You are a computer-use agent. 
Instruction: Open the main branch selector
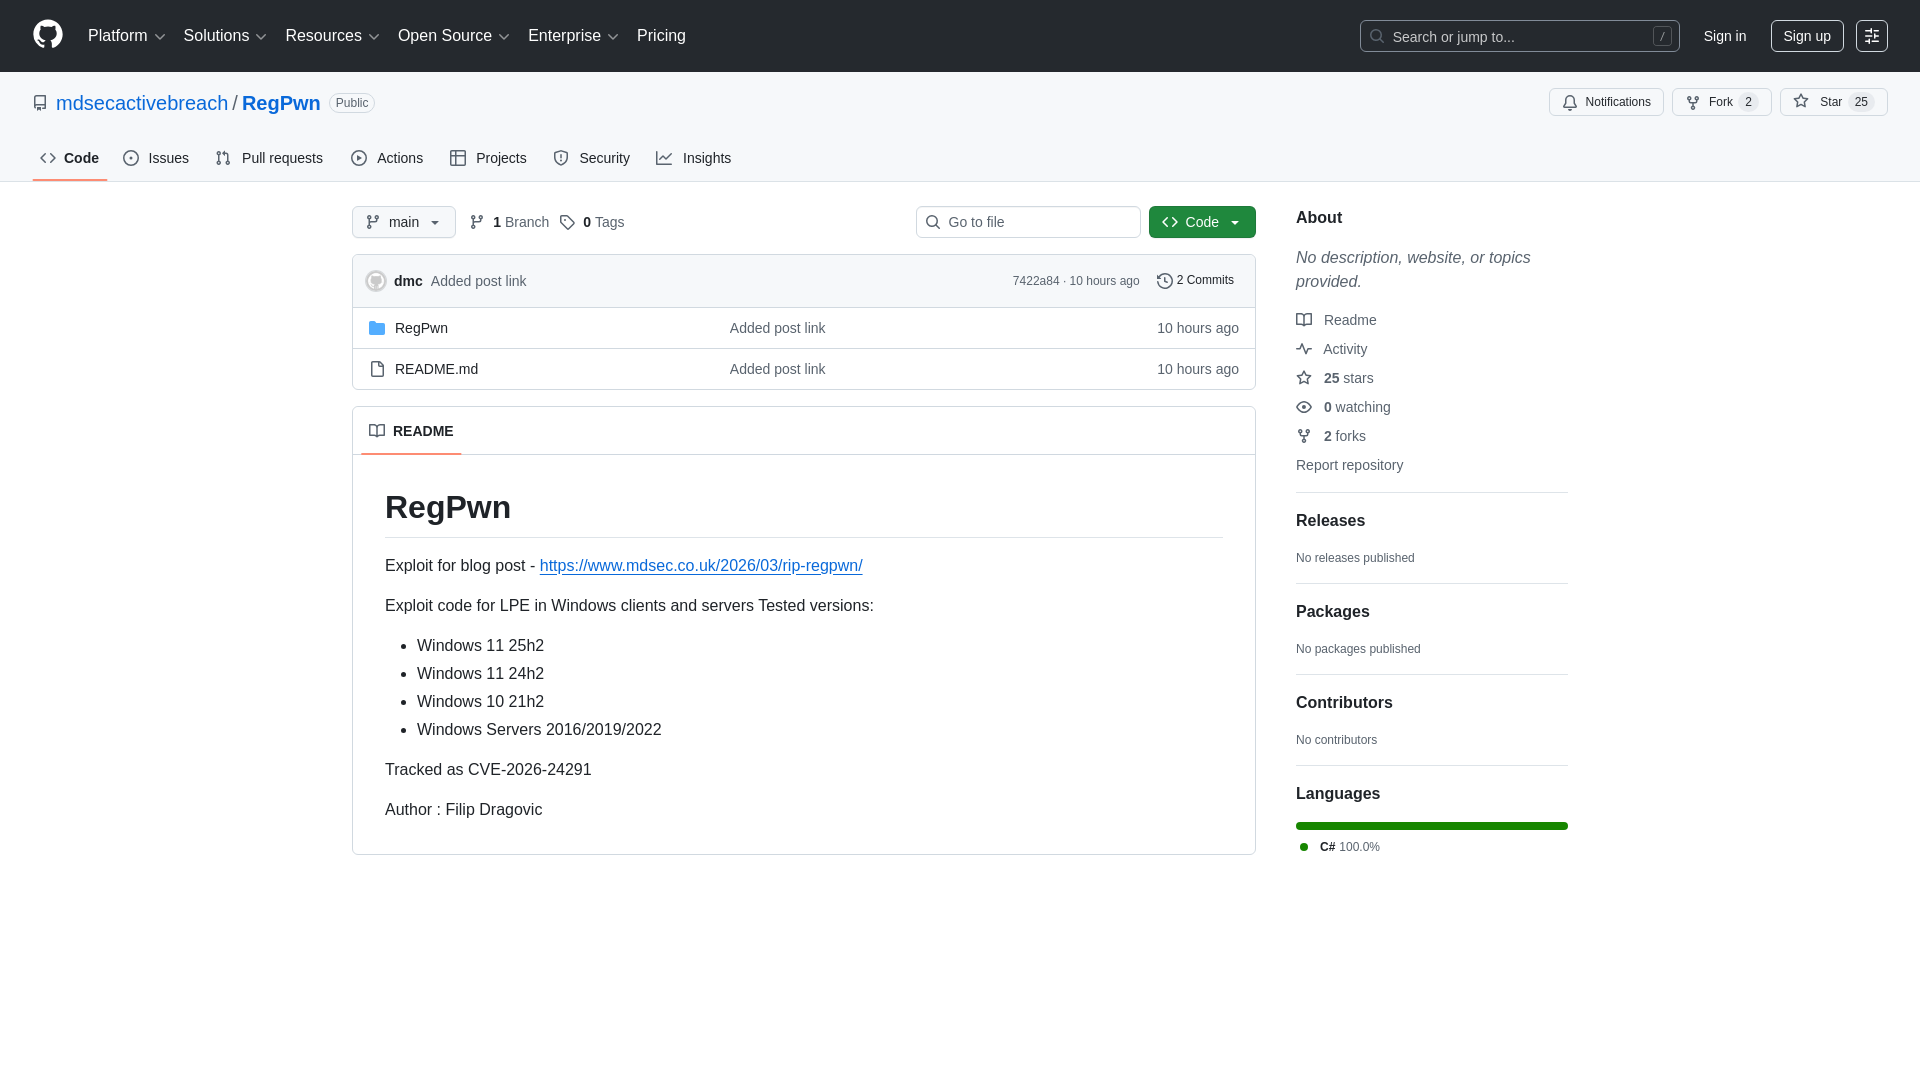(x=403, y=222)
